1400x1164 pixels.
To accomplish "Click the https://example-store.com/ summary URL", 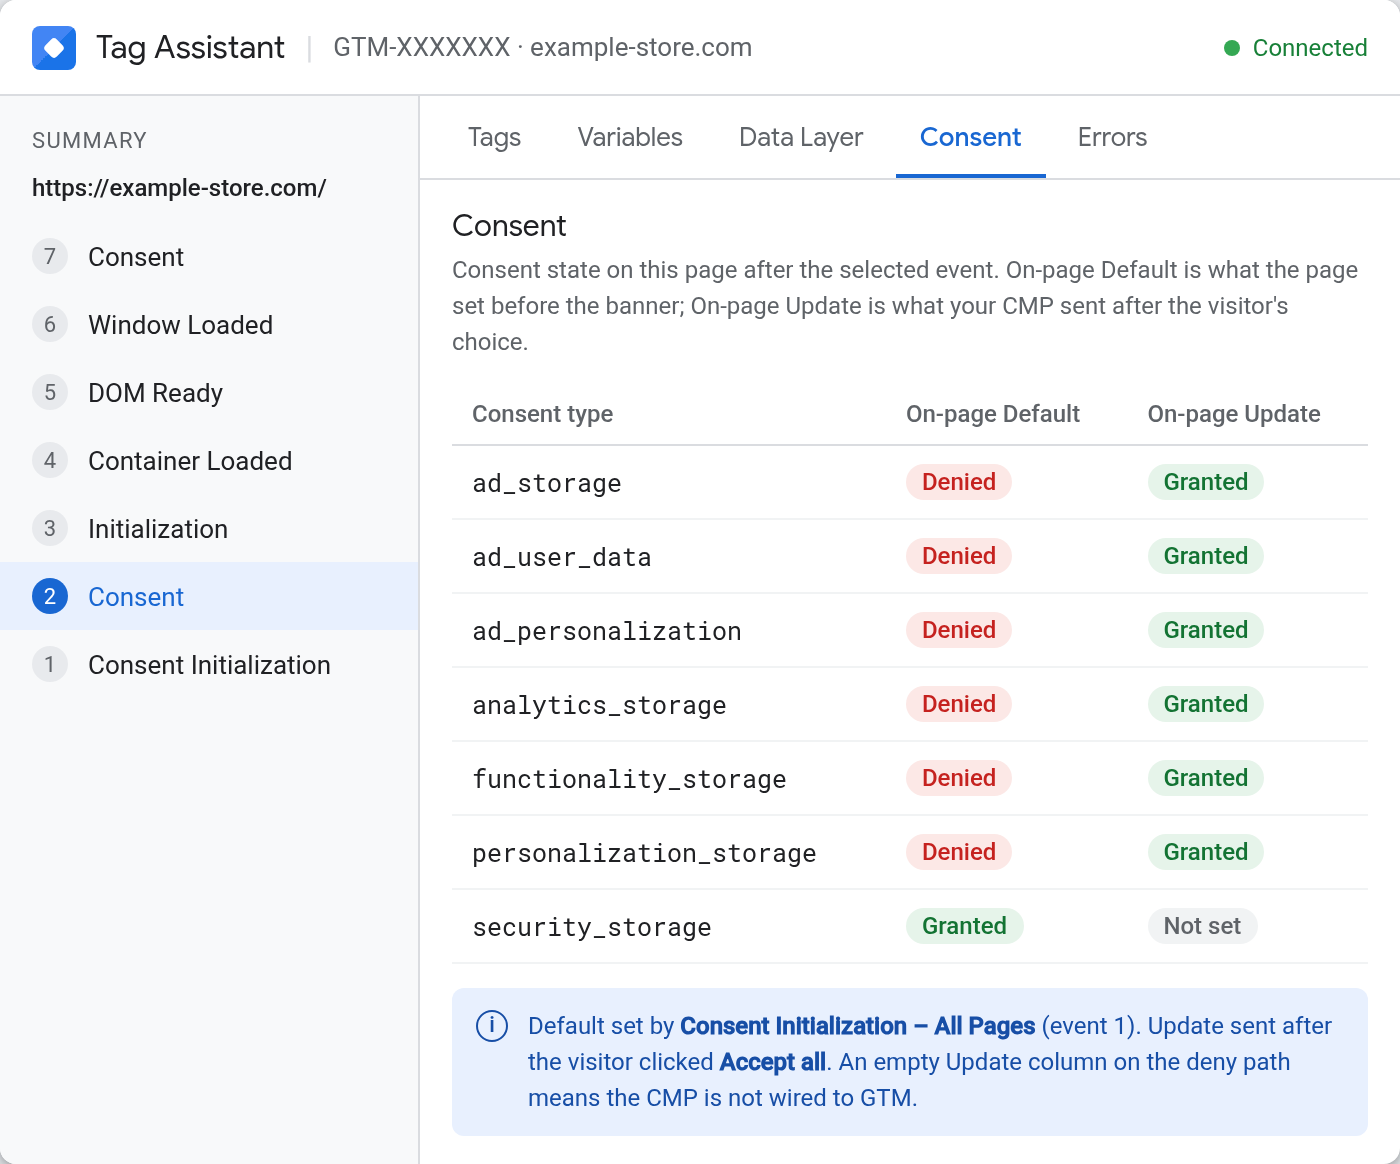I will click(179, 188).
